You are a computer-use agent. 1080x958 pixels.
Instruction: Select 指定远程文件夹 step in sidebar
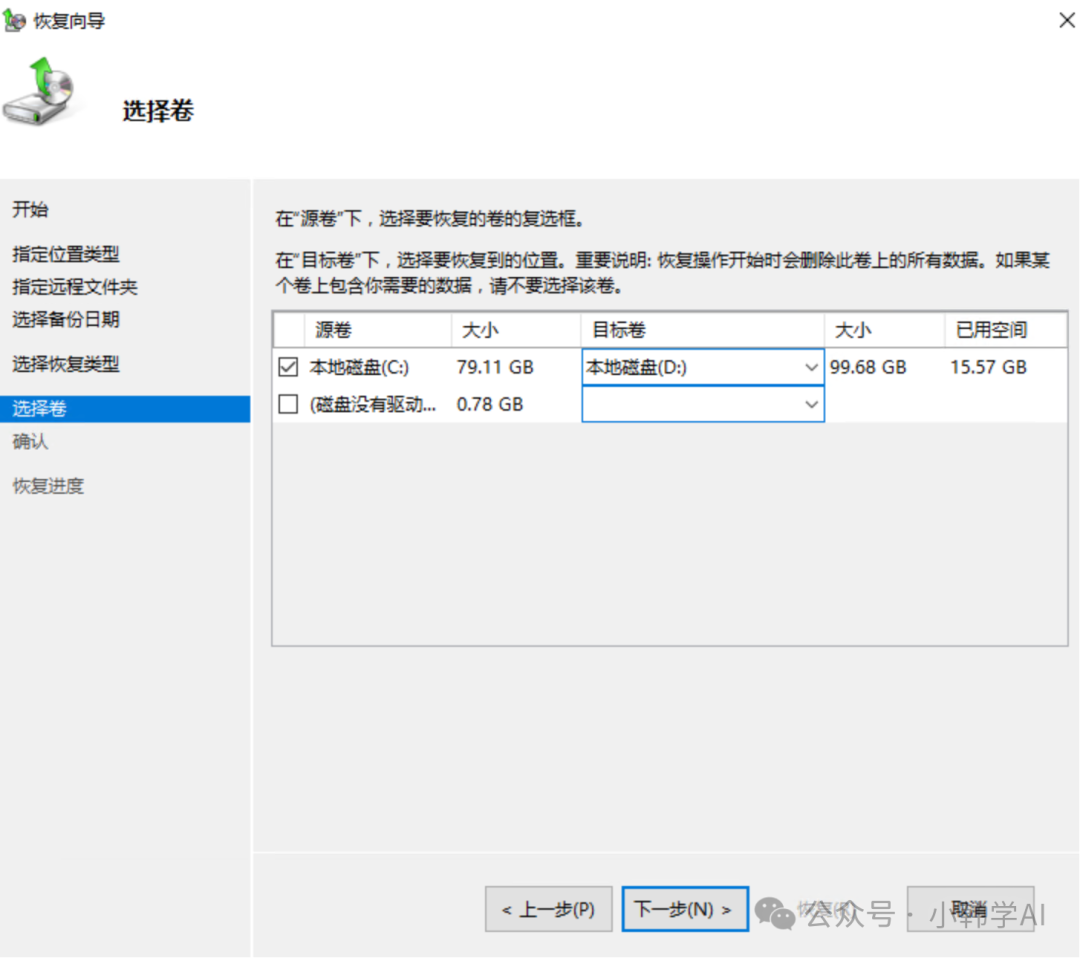[x=75, y=287]
